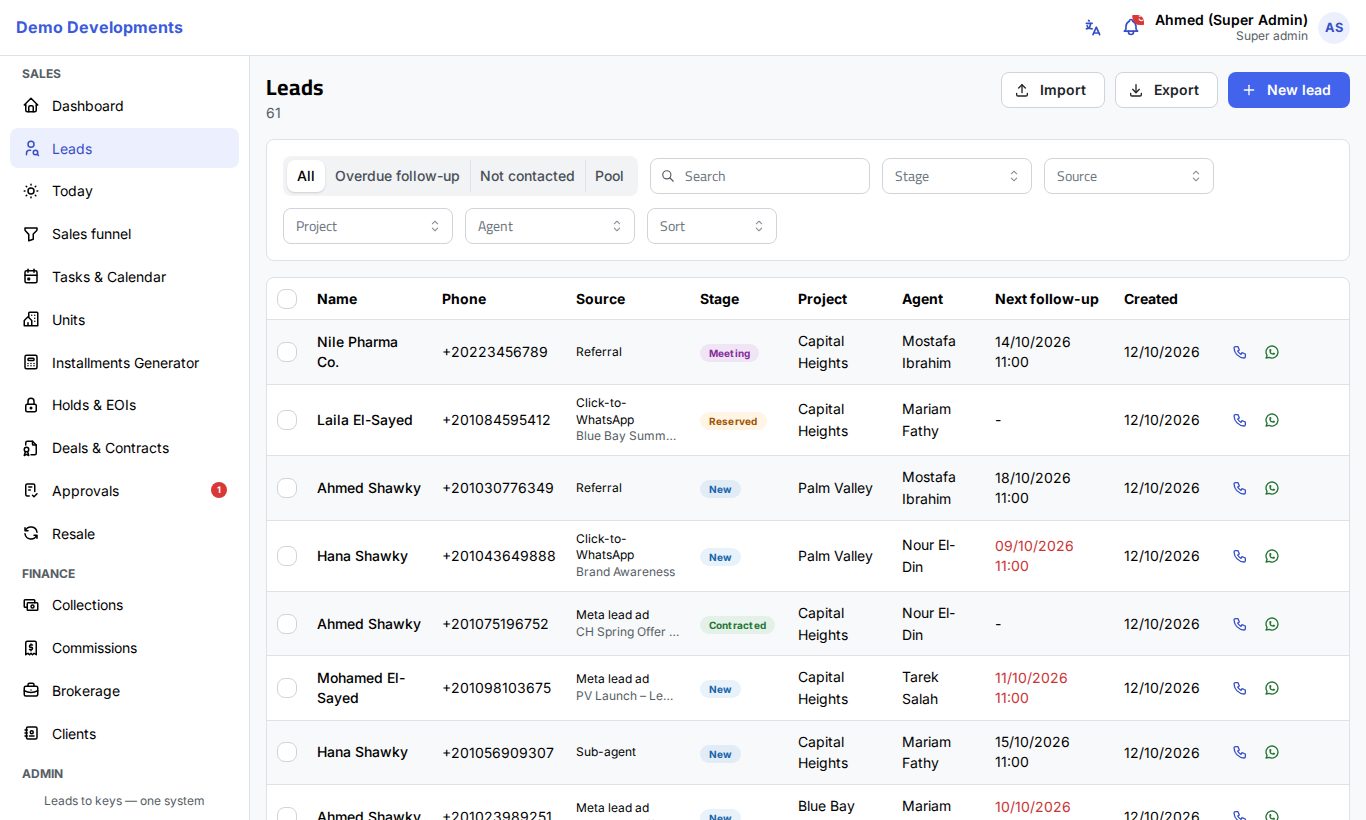This screenshot has height=820, width=1366.
Task: Open WhatsApp icon for Laila El-Sayed
Action: (1272, 420)
